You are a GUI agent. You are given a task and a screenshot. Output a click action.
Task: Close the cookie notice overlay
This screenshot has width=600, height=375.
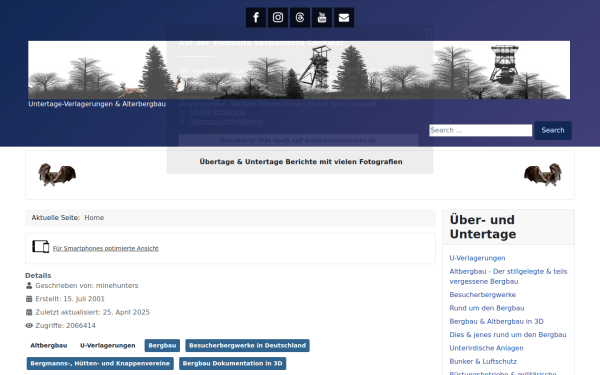[429, 34]
